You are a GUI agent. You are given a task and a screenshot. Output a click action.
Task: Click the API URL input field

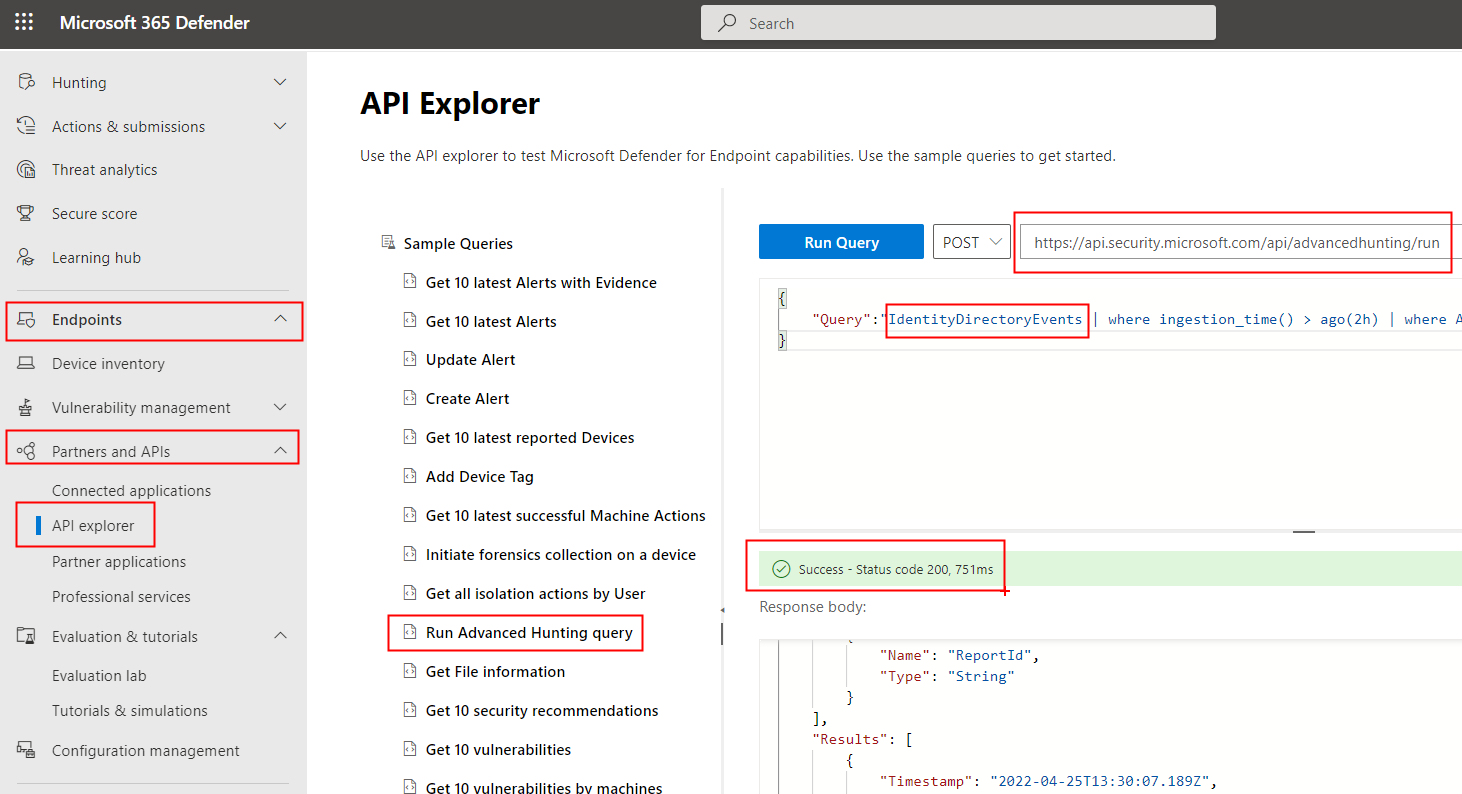[1240, 242]
